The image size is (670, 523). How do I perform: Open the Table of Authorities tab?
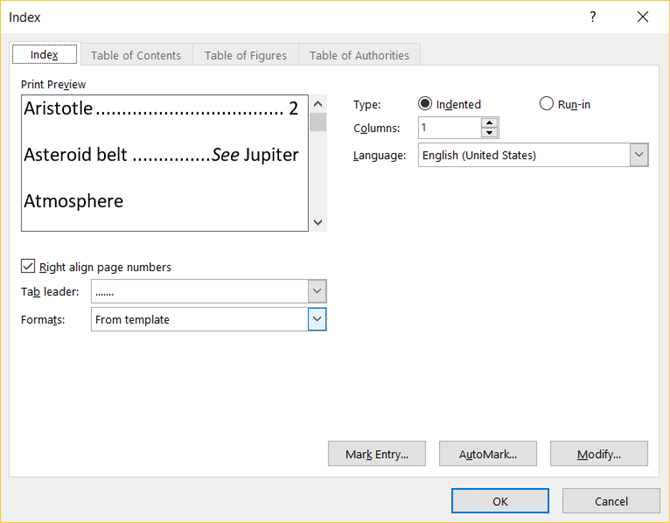(x=359, y=56)
